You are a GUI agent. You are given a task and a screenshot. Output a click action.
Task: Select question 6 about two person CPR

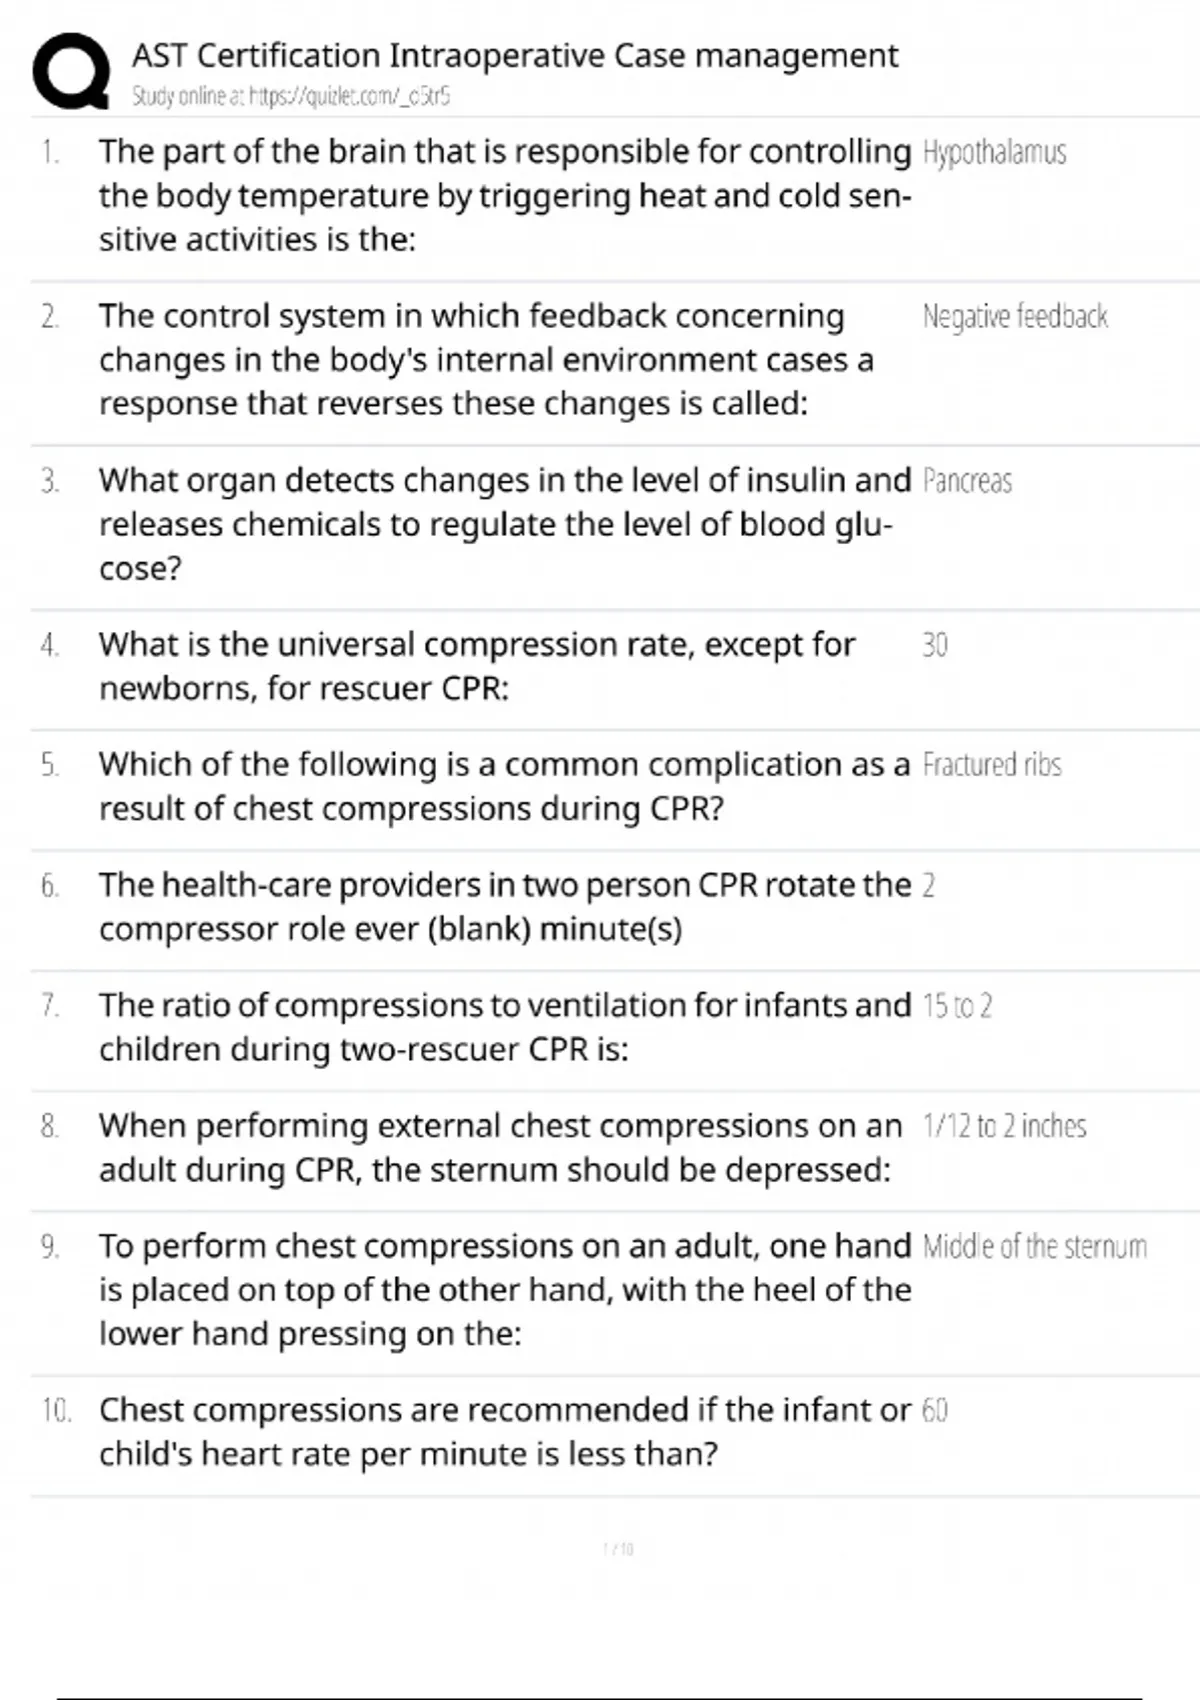(505, 907)
